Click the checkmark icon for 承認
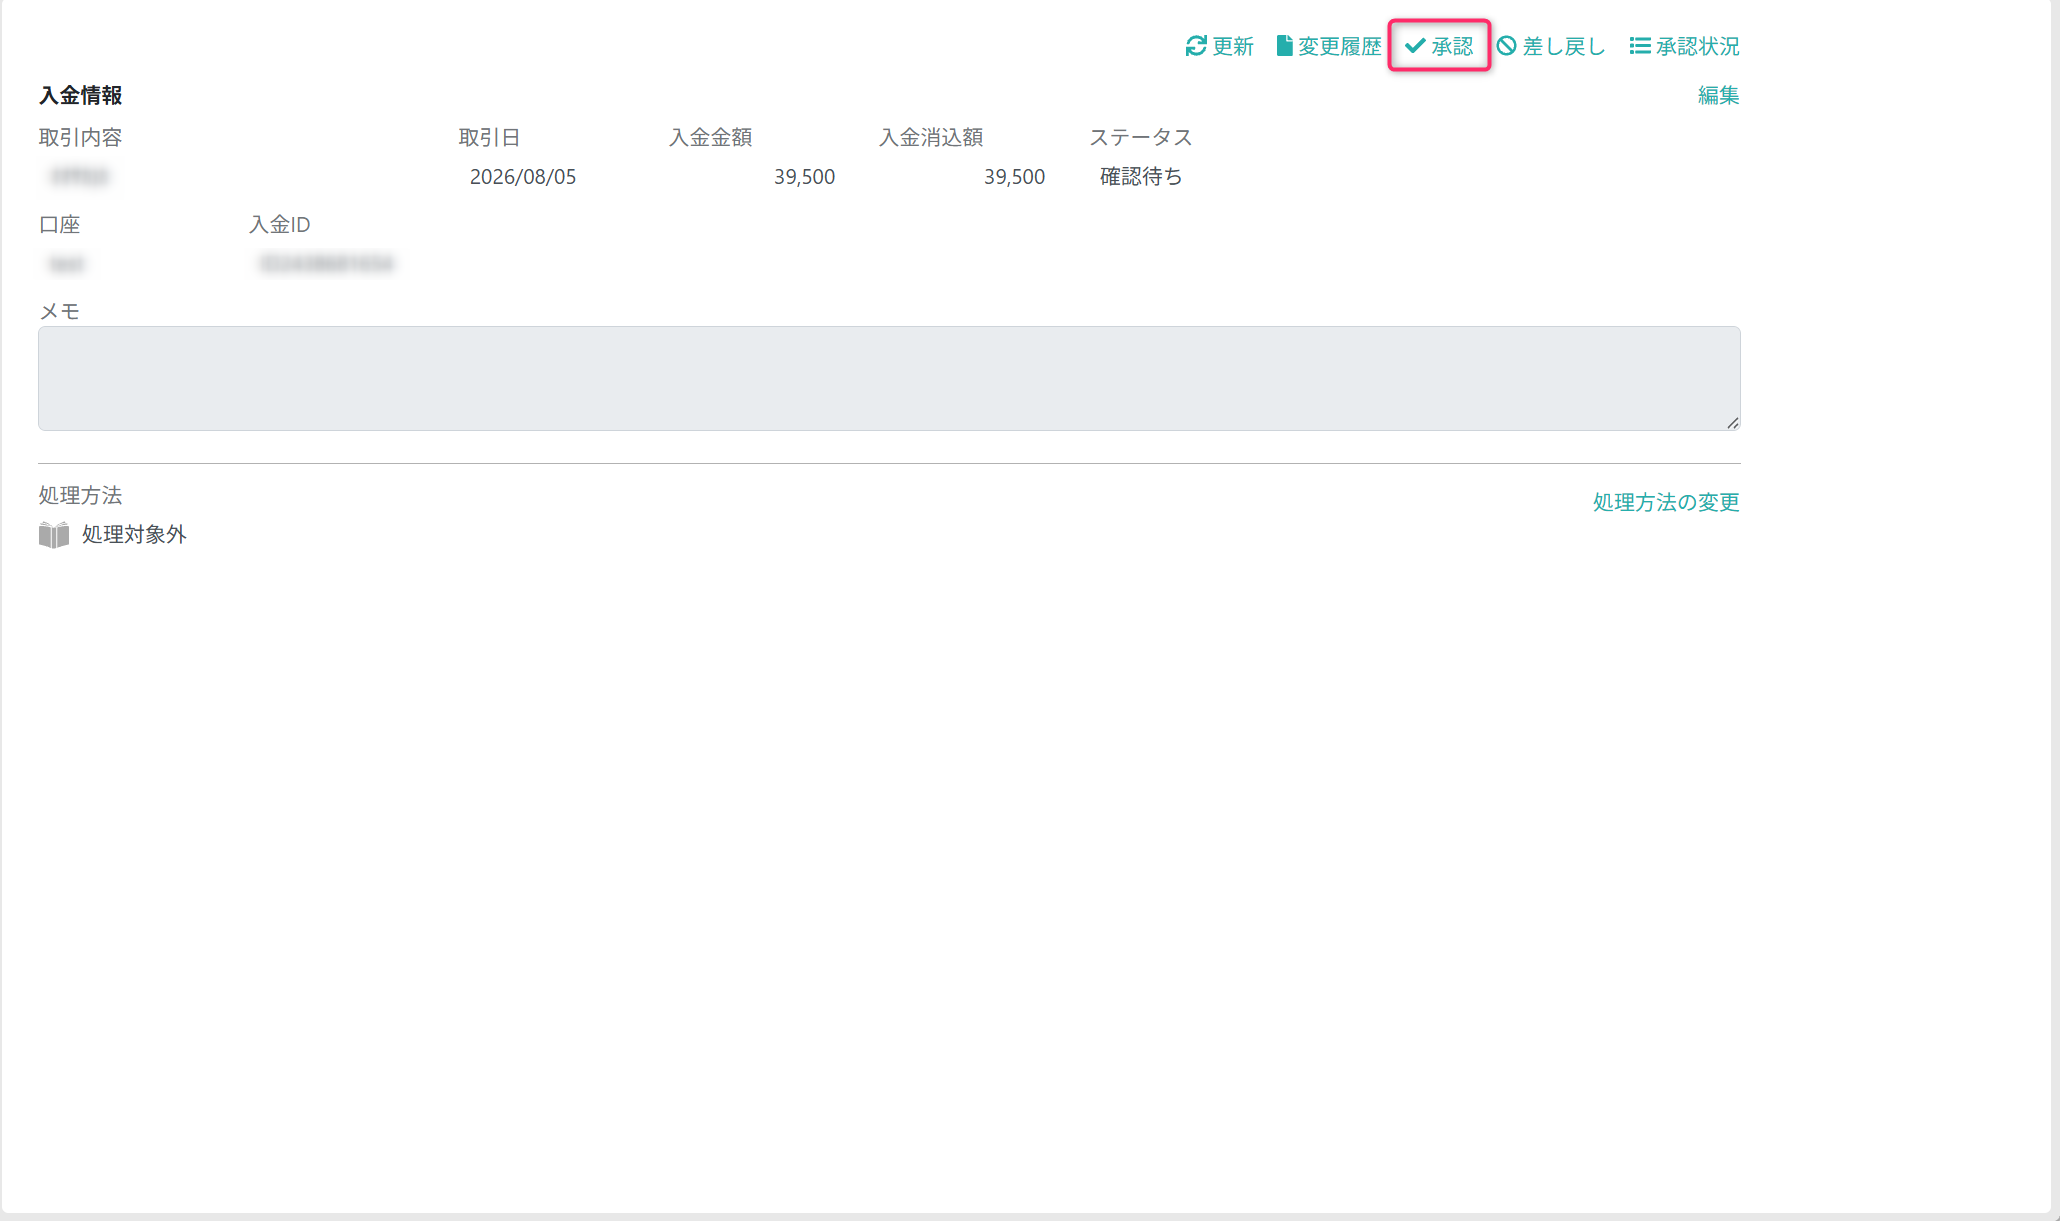 coord(1415,46)
